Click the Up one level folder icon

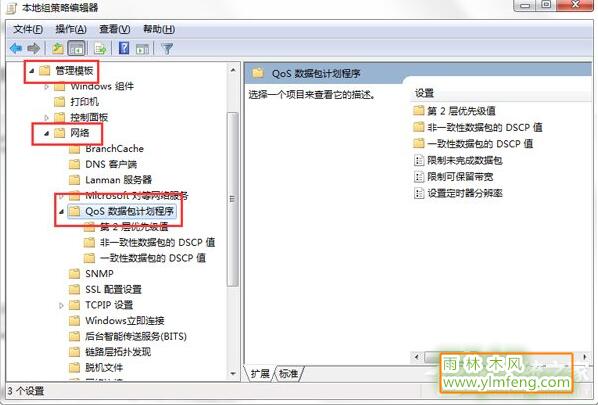[58, 48]
